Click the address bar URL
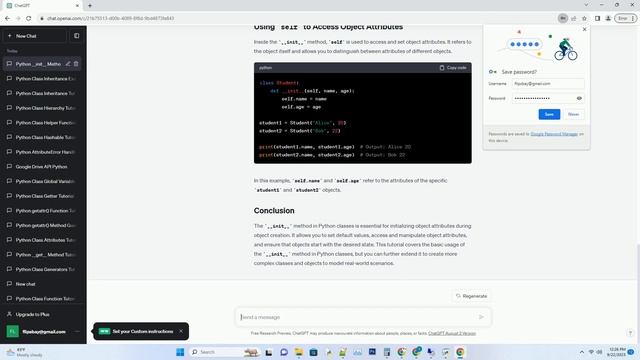 pos(110,18)
